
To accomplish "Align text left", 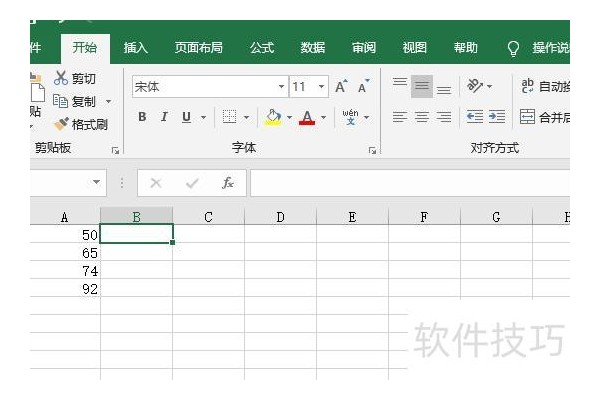I will tap(400, 117).
